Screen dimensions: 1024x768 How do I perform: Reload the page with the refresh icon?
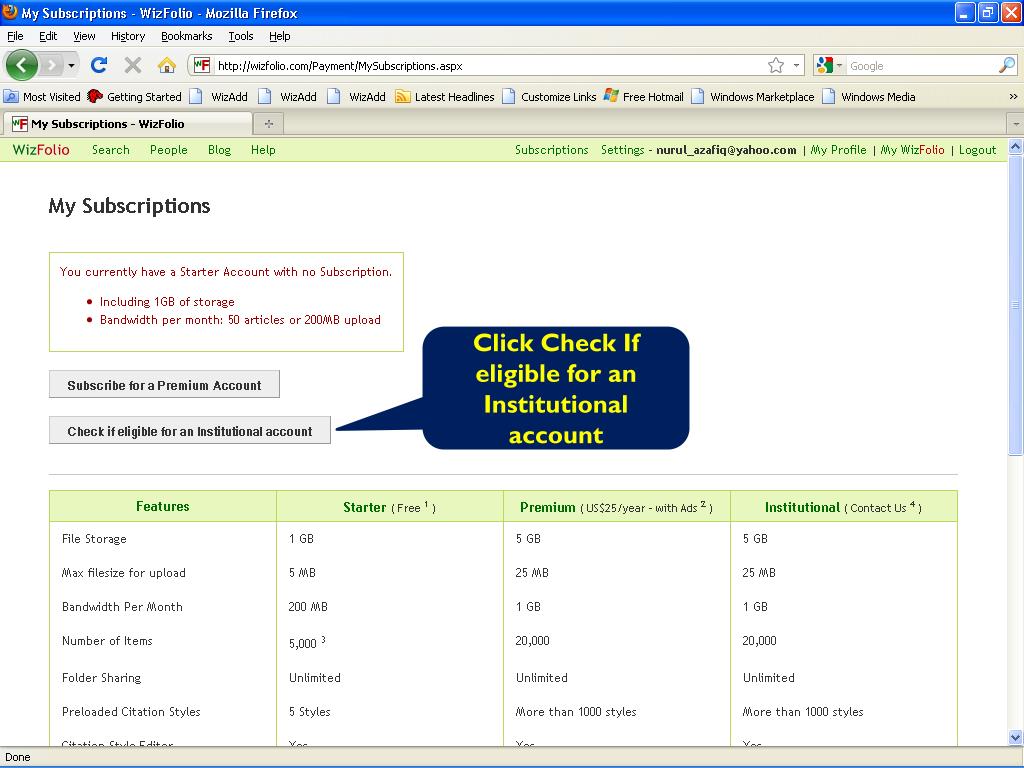pyautogui.click(x=99, y=65)
